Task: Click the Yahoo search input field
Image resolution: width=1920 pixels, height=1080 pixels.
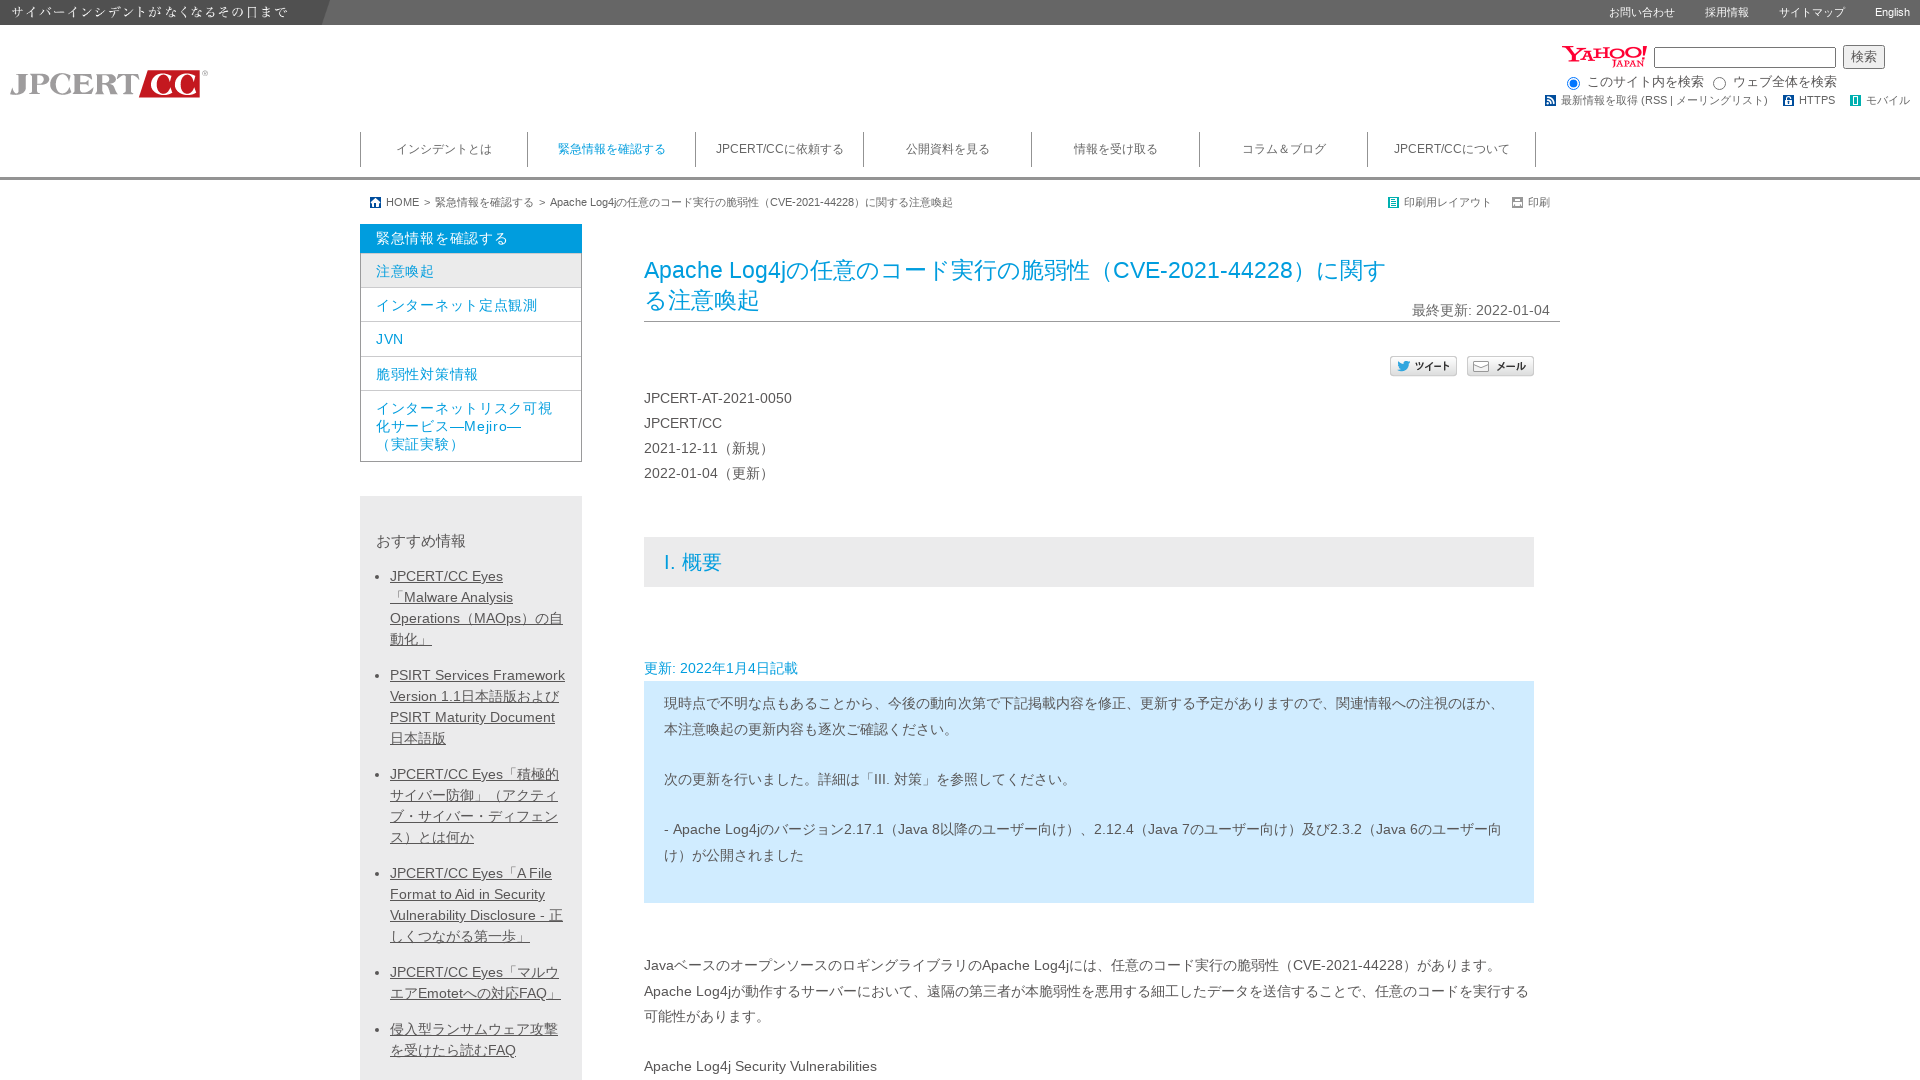Action: pos(1744,57)
